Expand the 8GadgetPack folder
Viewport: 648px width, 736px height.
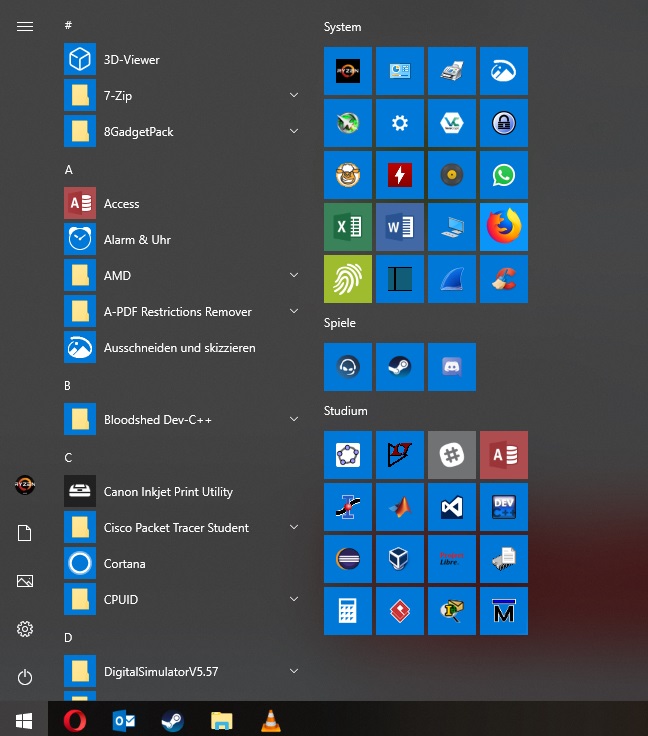point(294,131)
